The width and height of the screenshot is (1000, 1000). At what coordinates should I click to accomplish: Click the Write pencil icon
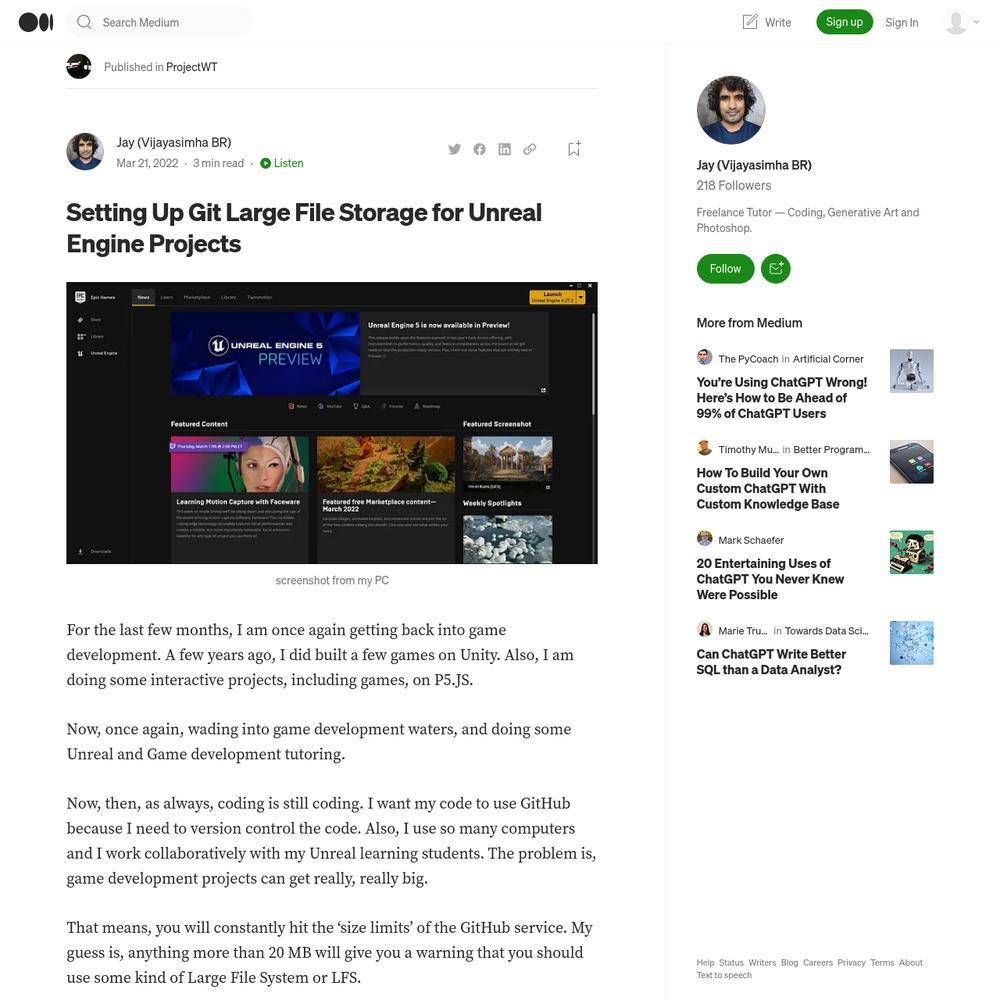coord(751,22)
